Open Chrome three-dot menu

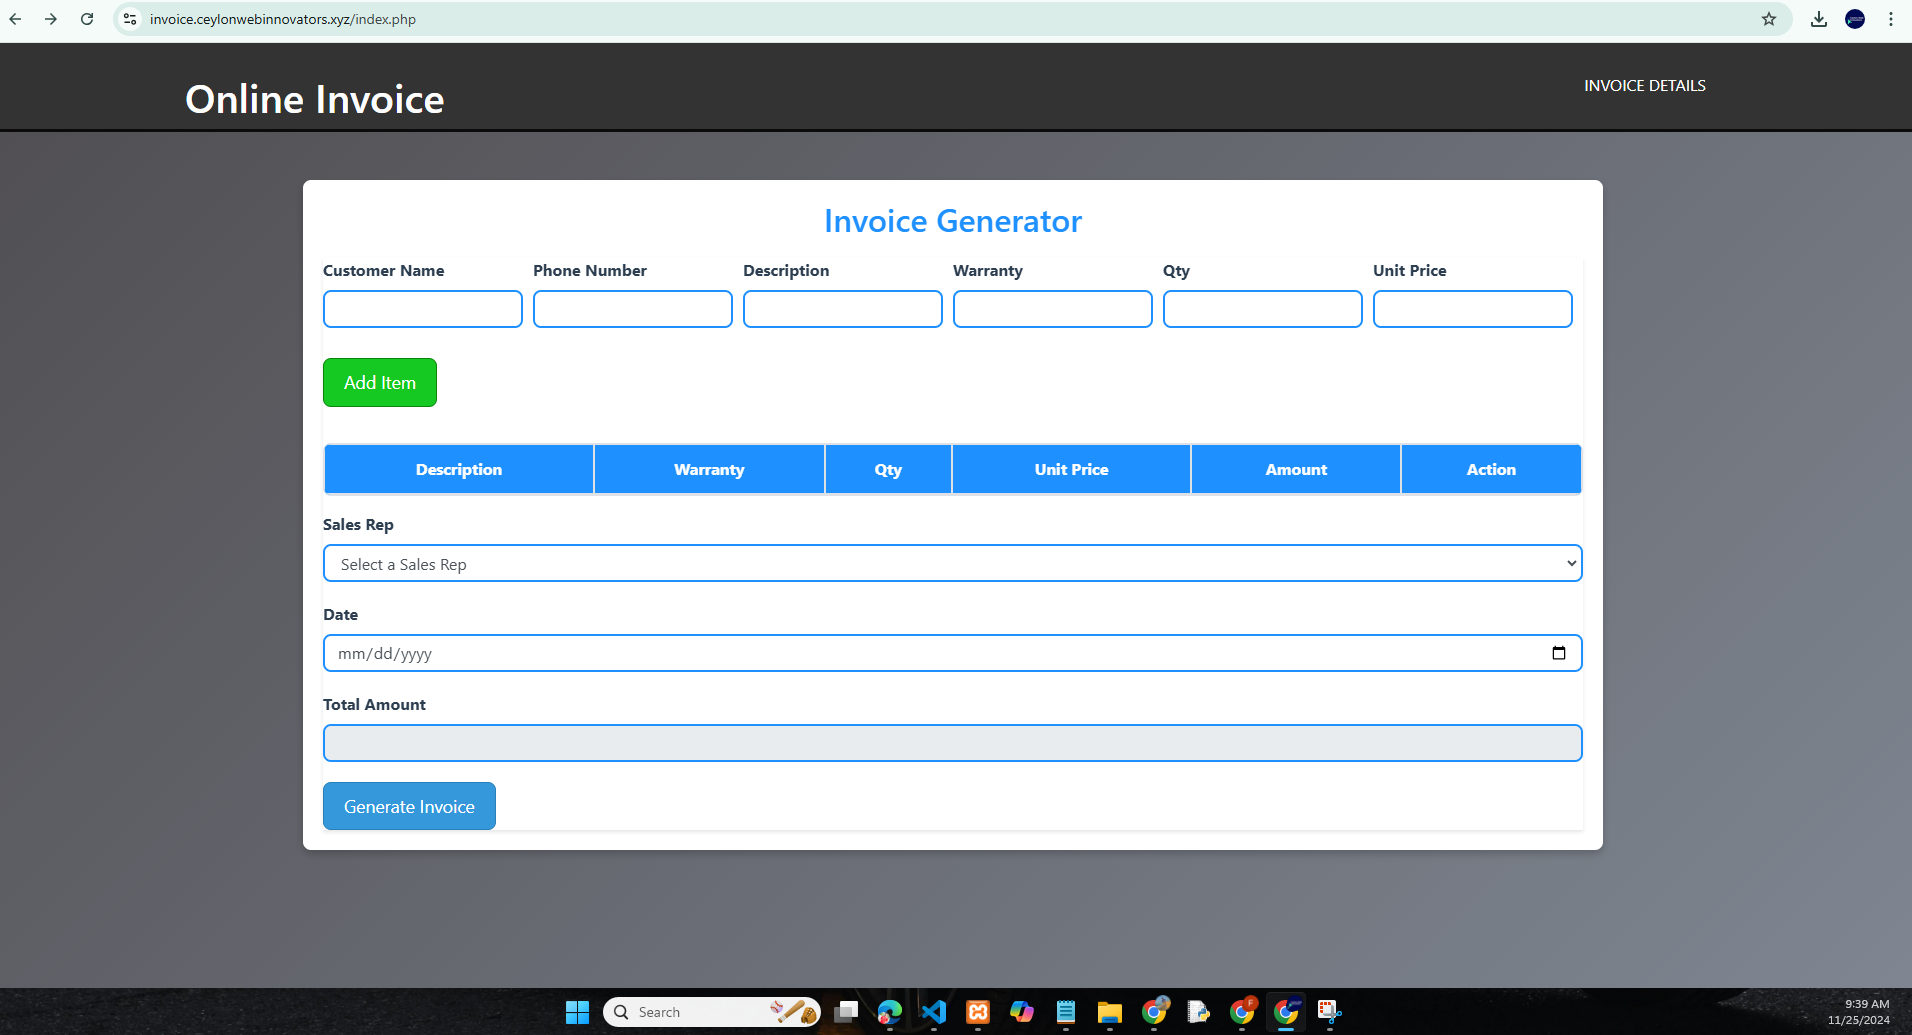click(x=1891, y=19)
